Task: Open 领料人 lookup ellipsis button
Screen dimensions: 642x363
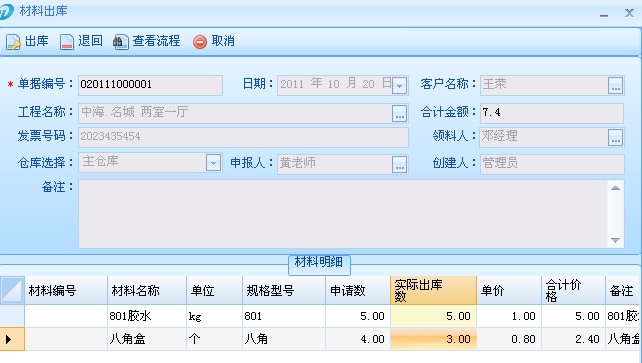Action: (x=615, y=138)
